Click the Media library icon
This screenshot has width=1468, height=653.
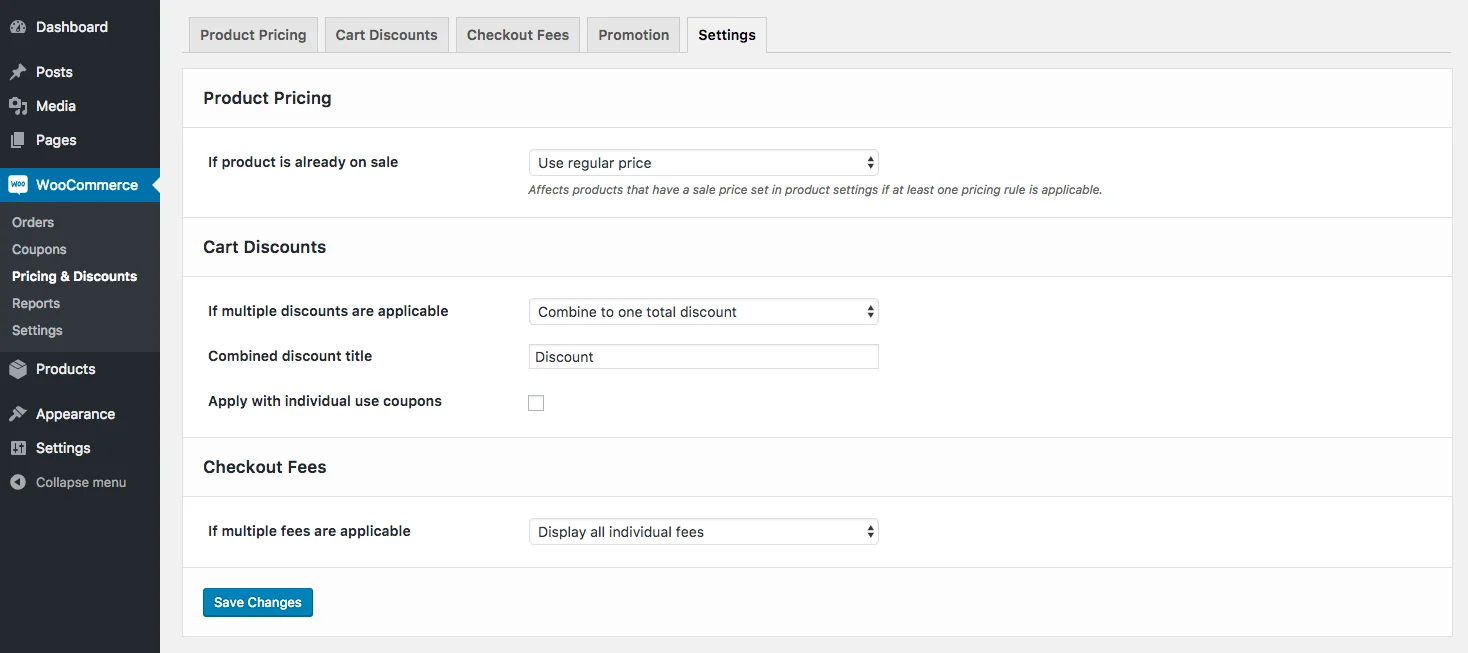click(18, 106)
